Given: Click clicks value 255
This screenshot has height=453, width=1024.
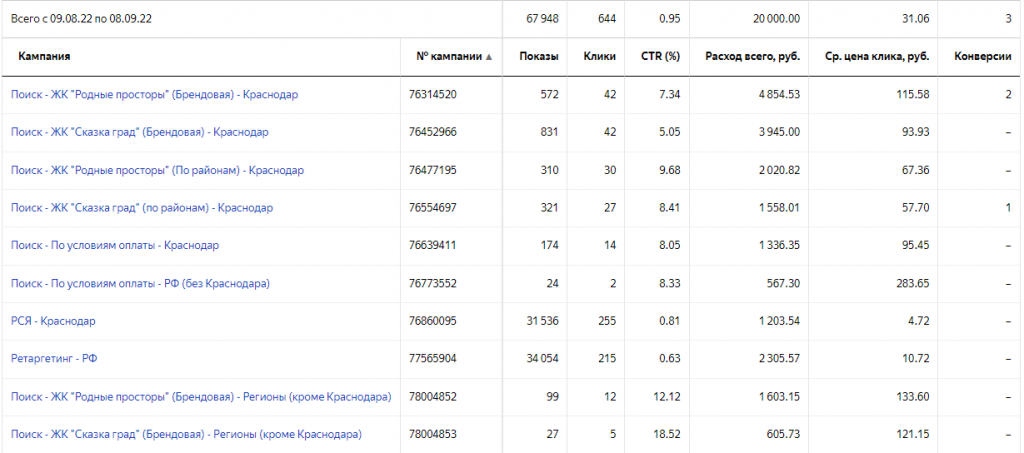Looking at the screenshot, I should coord(607,321).
